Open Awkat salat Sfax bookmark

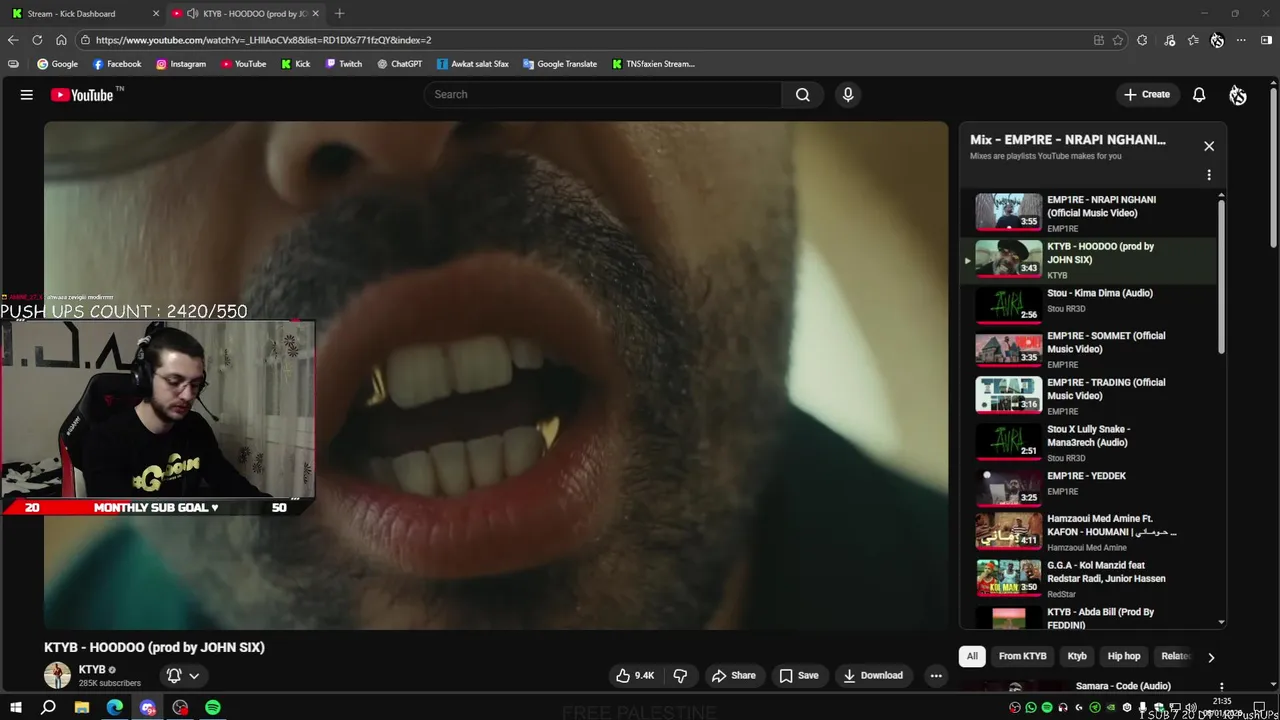[473, 64]
